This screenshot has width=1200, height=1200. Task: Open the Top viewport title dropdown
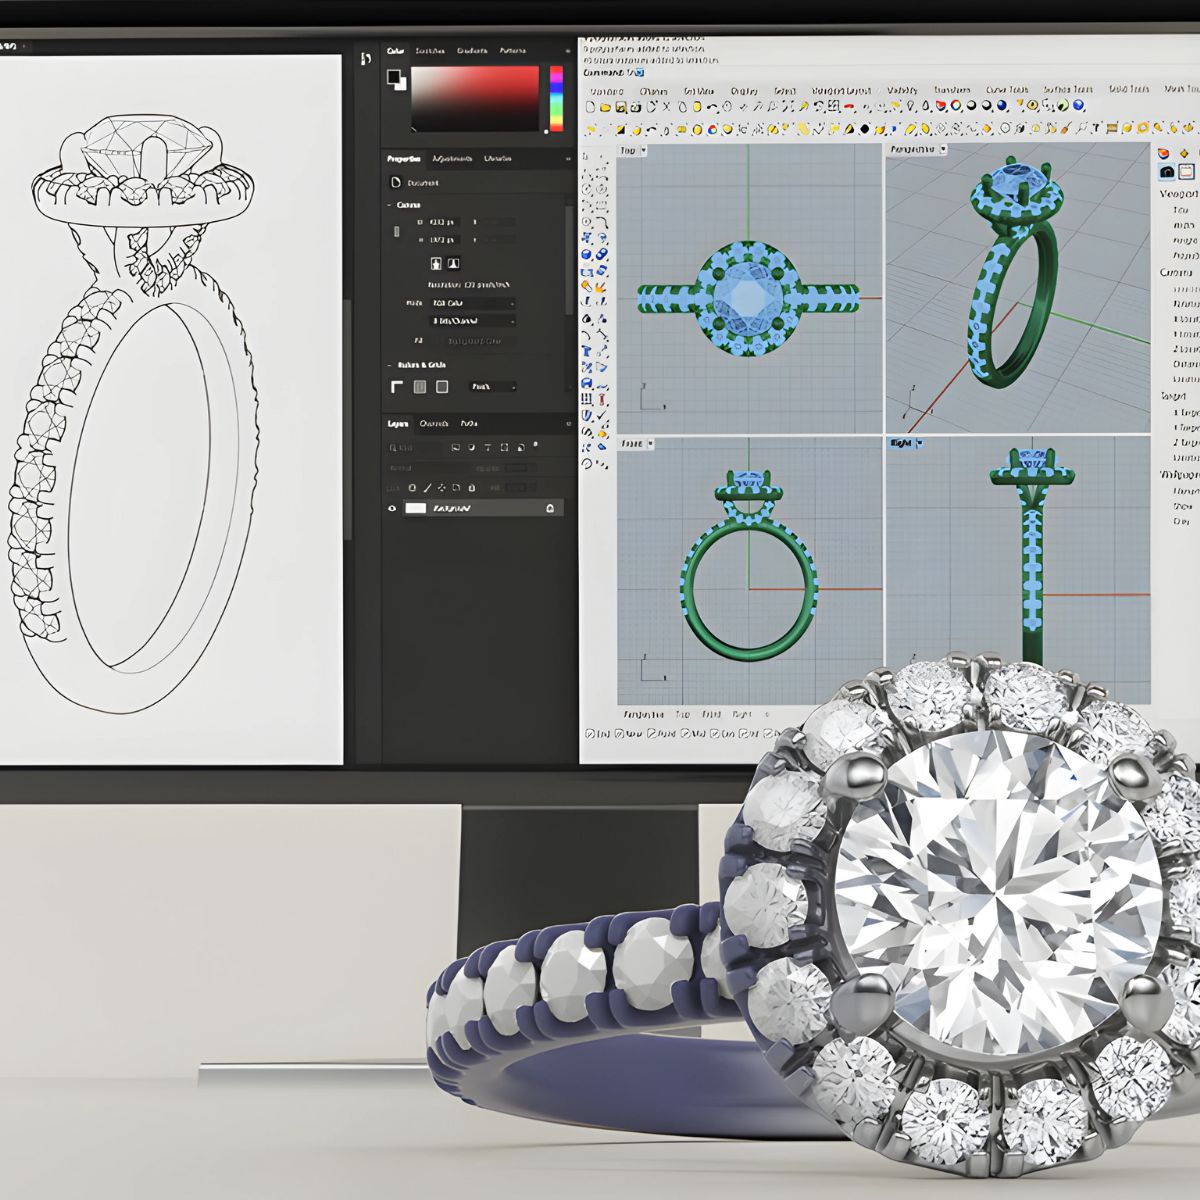point(644,150)
